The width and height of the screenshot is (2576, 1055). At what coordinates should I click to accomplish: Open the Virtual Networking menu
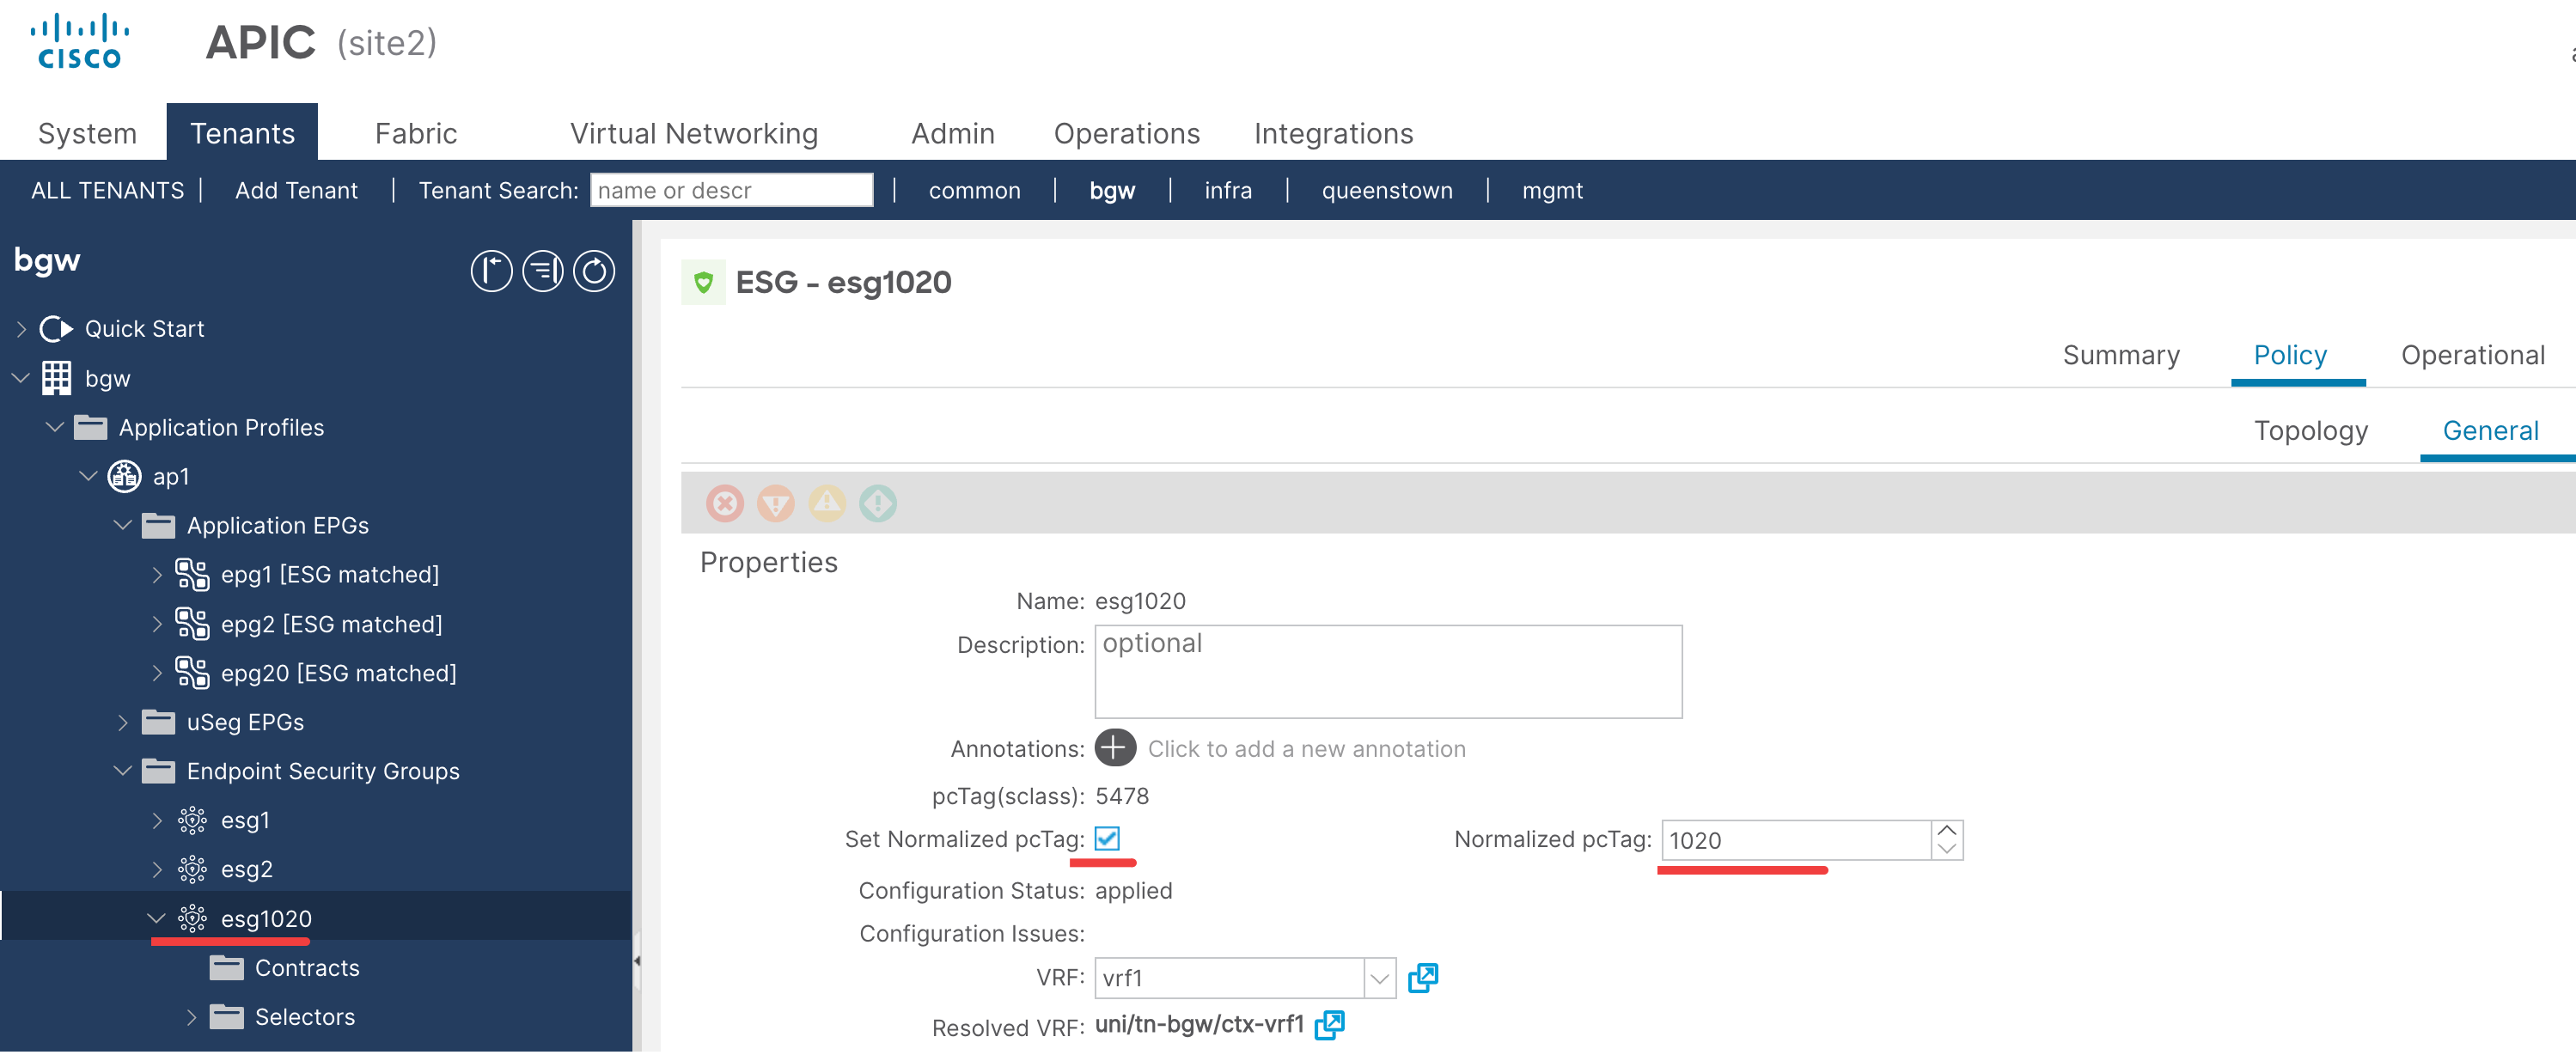click(694, 133)
